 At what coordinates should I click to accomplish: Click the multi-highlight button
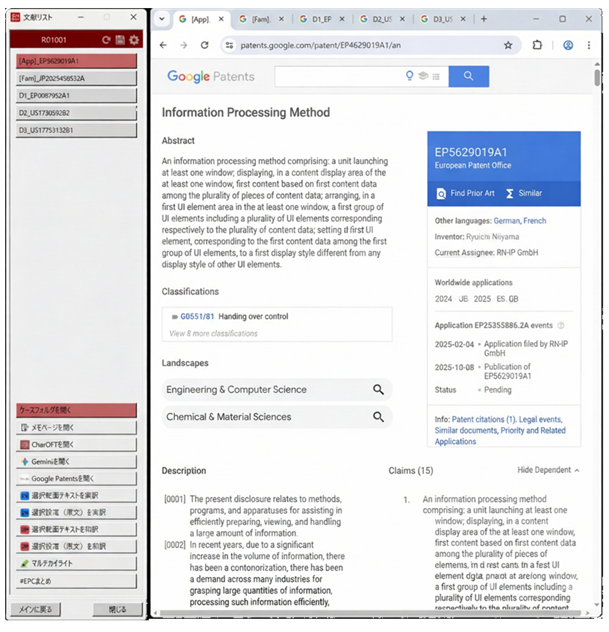(77, 563)
